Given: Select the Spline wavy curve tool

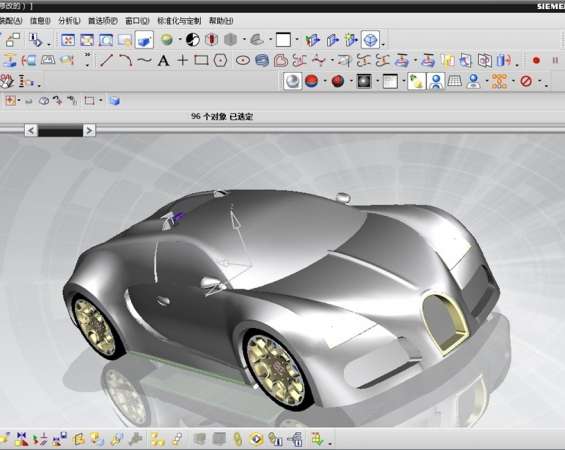Looking at the screenshot, I should coord(144,60).
